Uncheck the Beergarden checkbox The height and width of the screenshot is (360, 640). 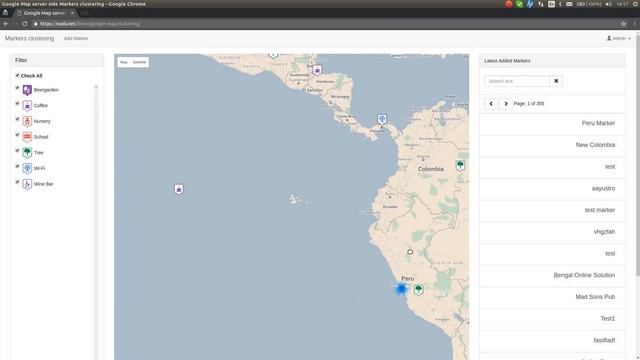point(17,88)
